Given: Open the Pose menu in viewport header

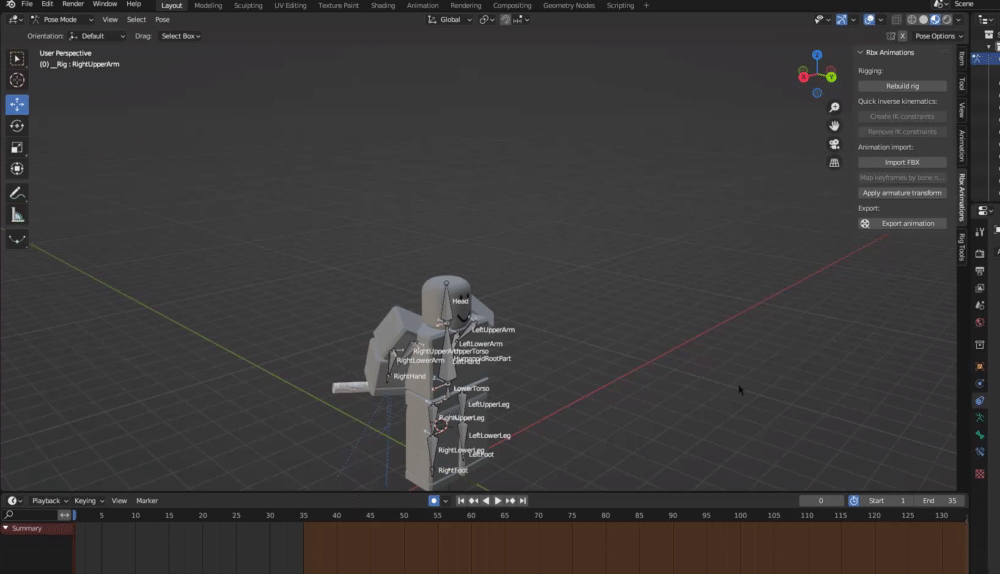Looking at the screenshot, I should pos(162,20).
